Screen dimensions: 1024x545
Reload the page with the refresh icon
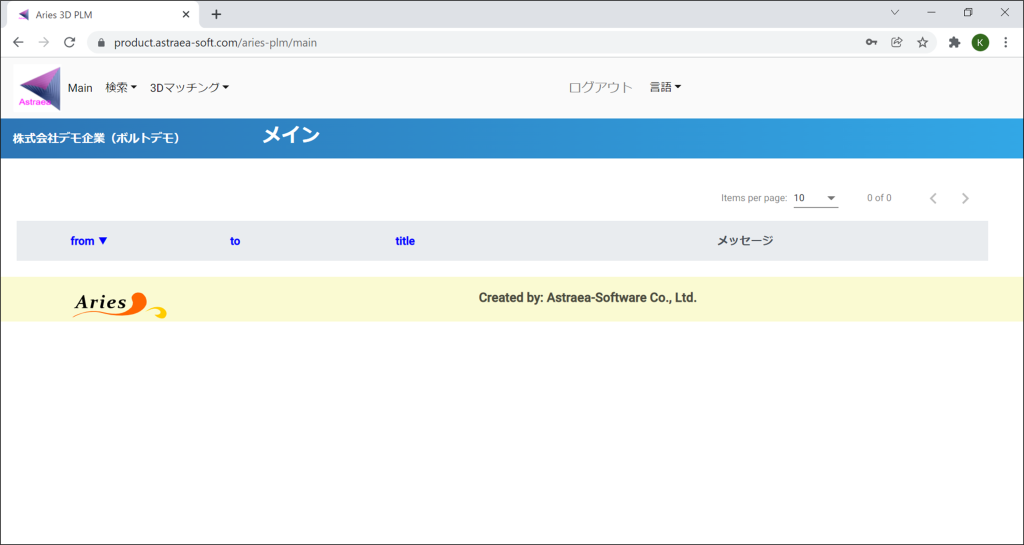point(69,42)
